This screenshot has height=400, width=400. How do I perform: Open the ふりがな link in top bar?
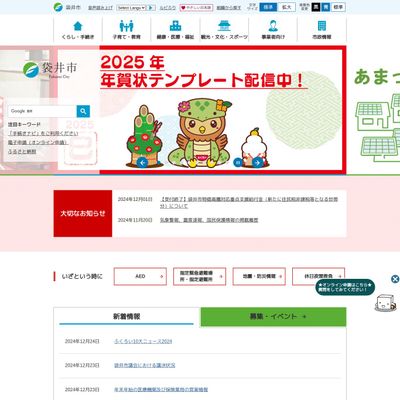pyautogui.click(x=167, y=7)
